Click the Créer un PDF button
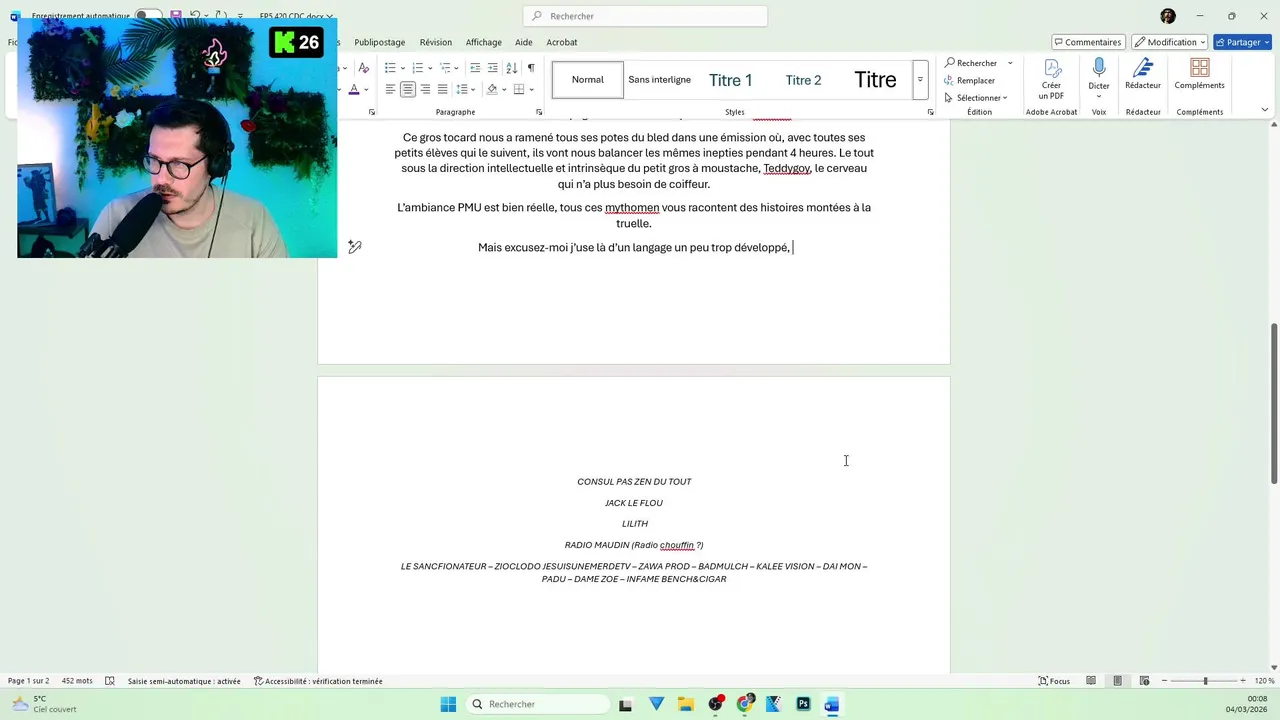1280x720 pixels. click(1051, 79)
